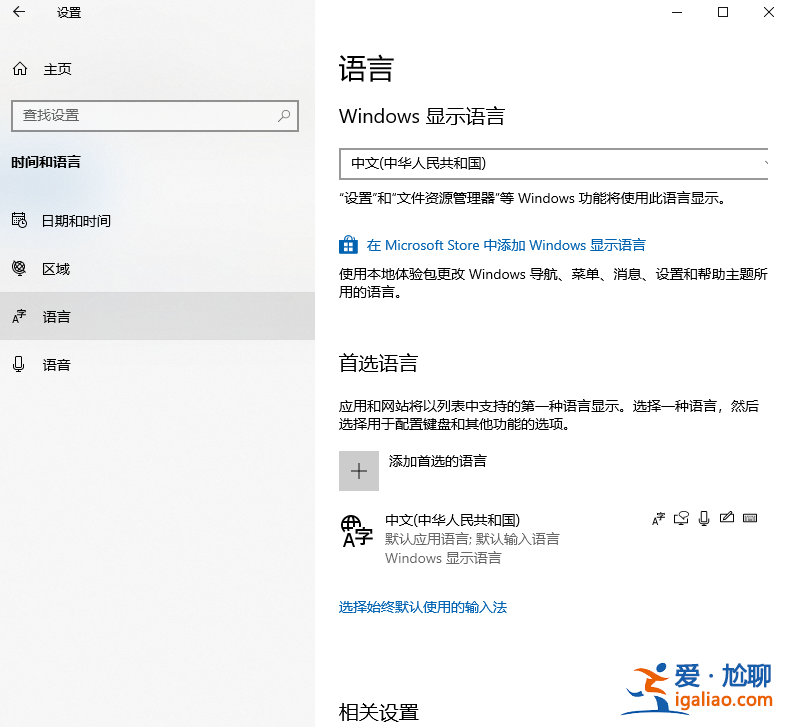785x727 pixels.
Task: Open 区域 settings page
Action: [x=157, y=268]
